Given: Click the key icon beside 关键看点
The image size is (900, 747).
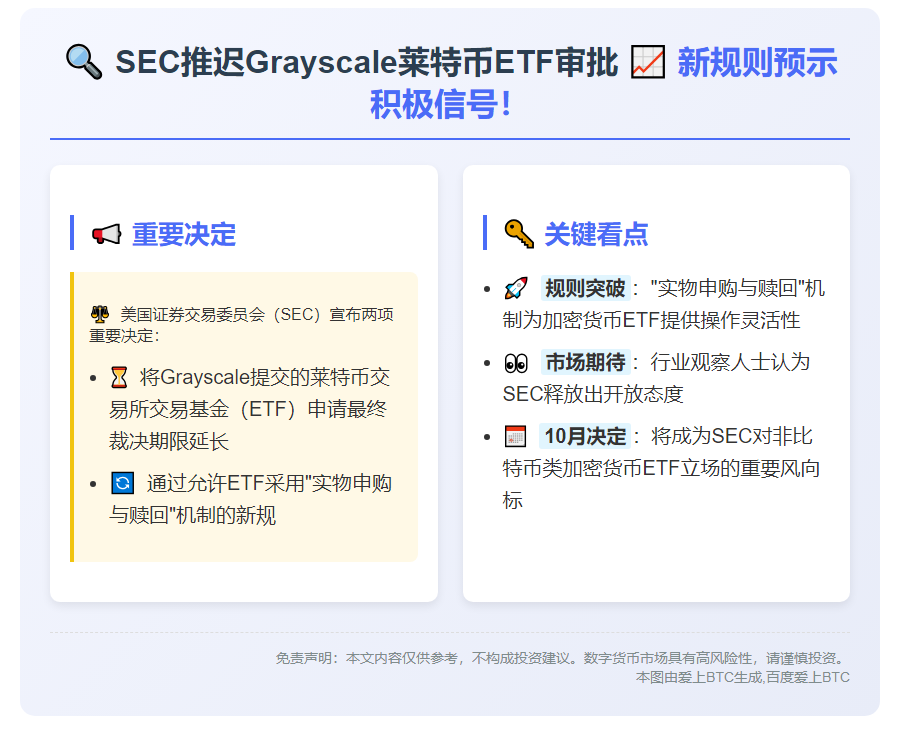Looking at the screenshot, I should [519, 234].
